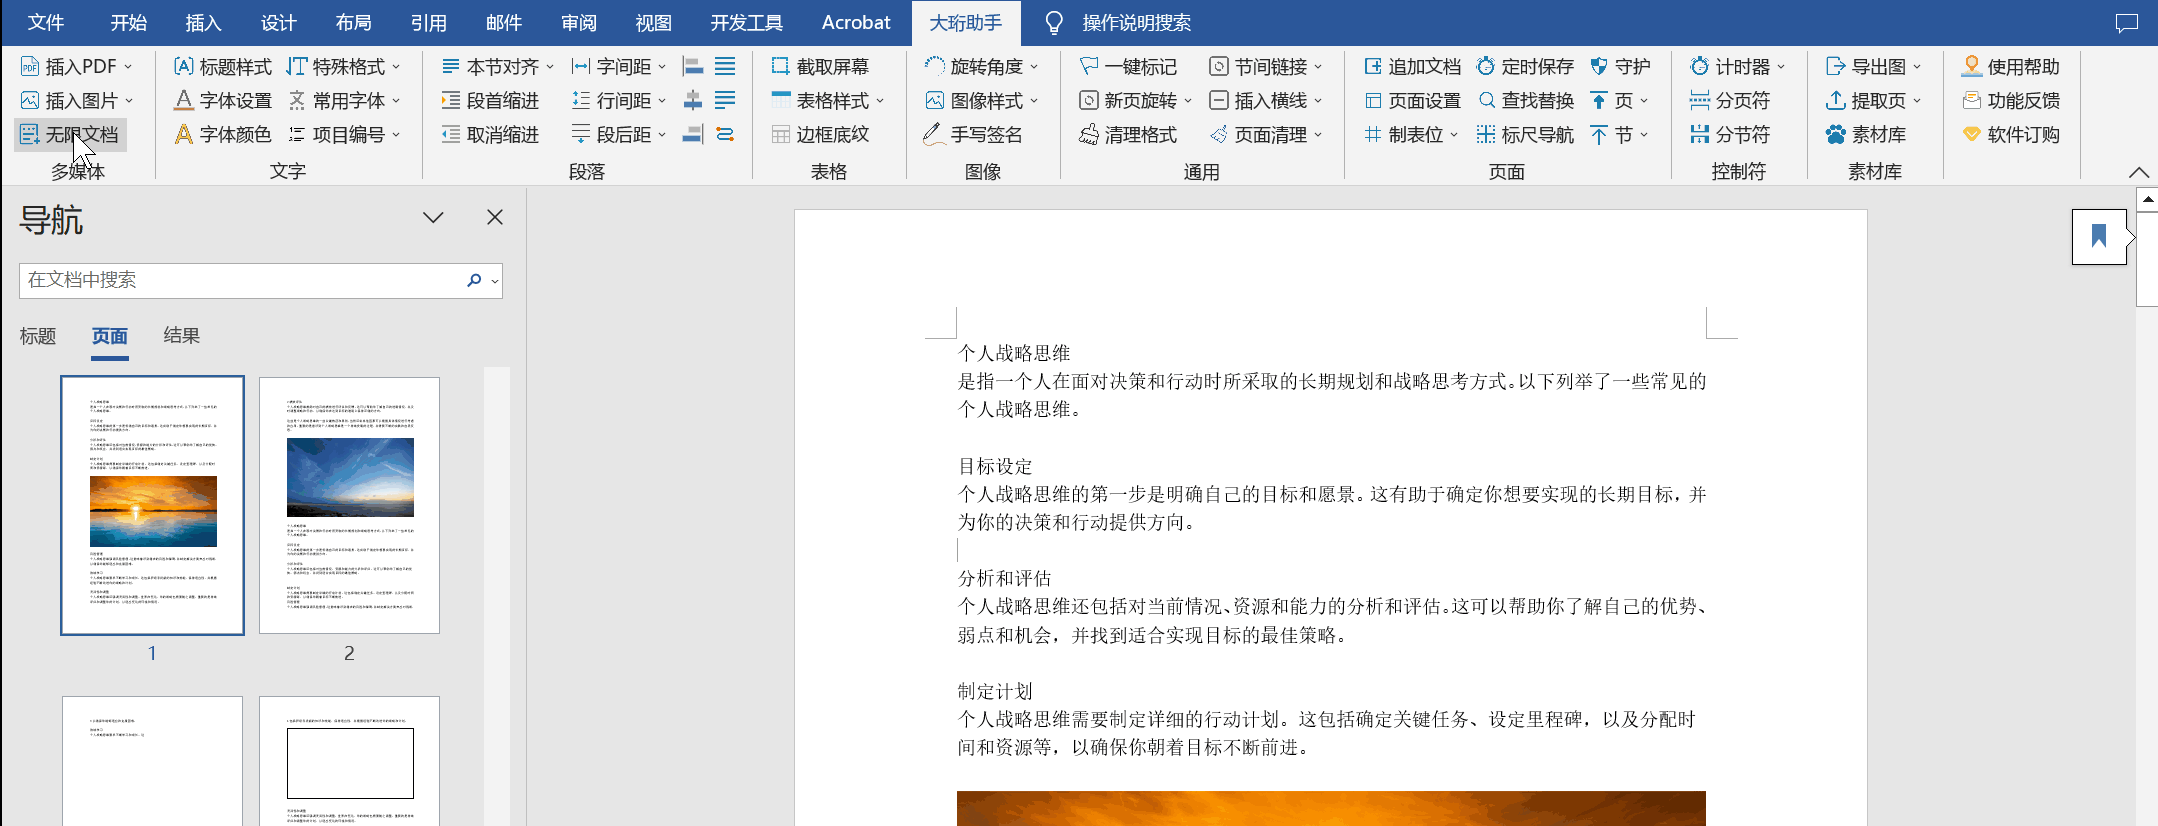Open comments icon at top right
2158x826 pixels.
click(2127, 23)
